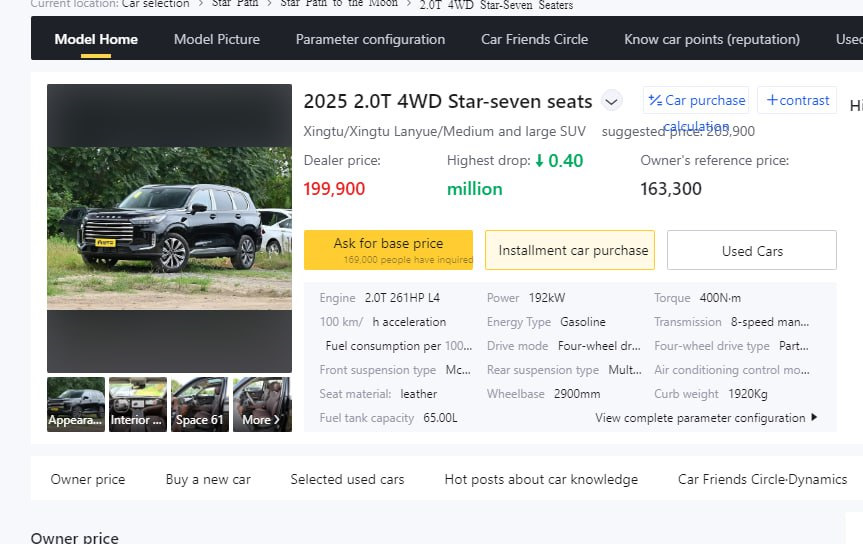Select the Buy a new car section
Screen dimensions: 863x544
[208, 480]
